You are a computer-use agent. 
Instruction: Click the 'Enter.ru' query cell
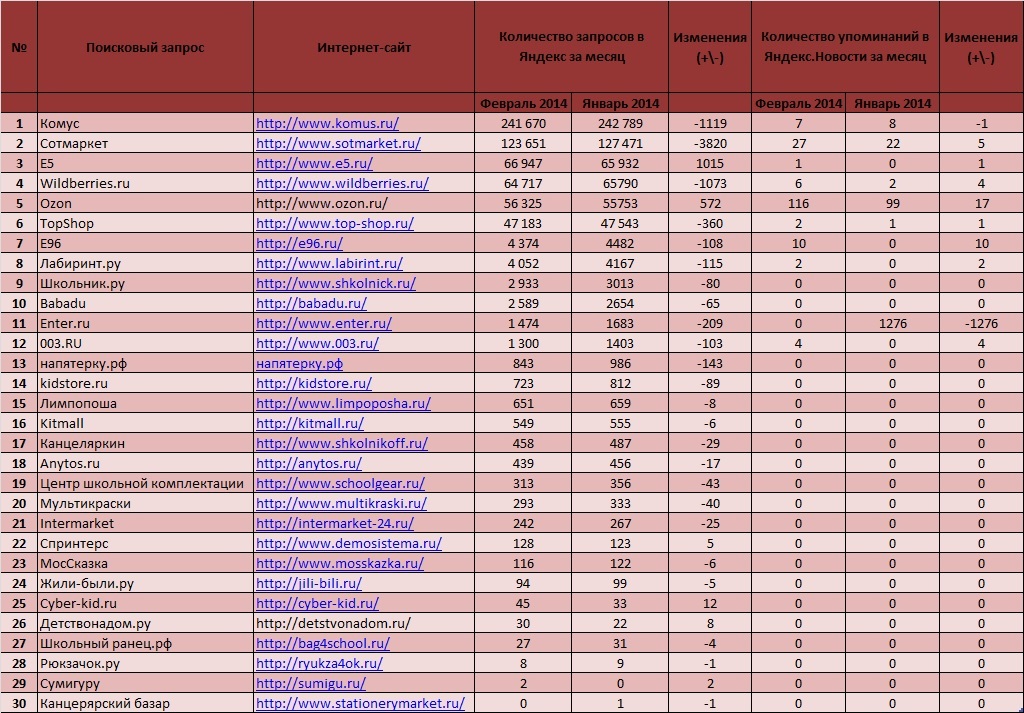click(145, 323)
